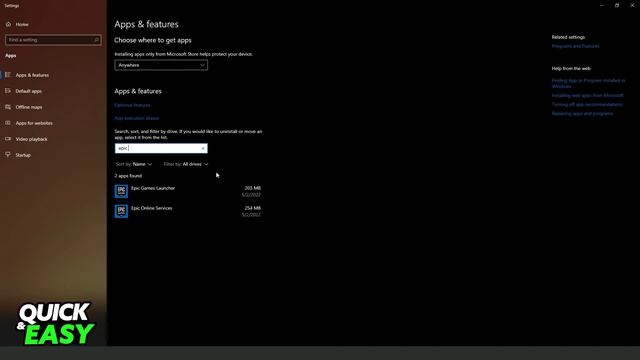Click the 203 MB size of Epic Games Launcher

[x=253, y=188]
